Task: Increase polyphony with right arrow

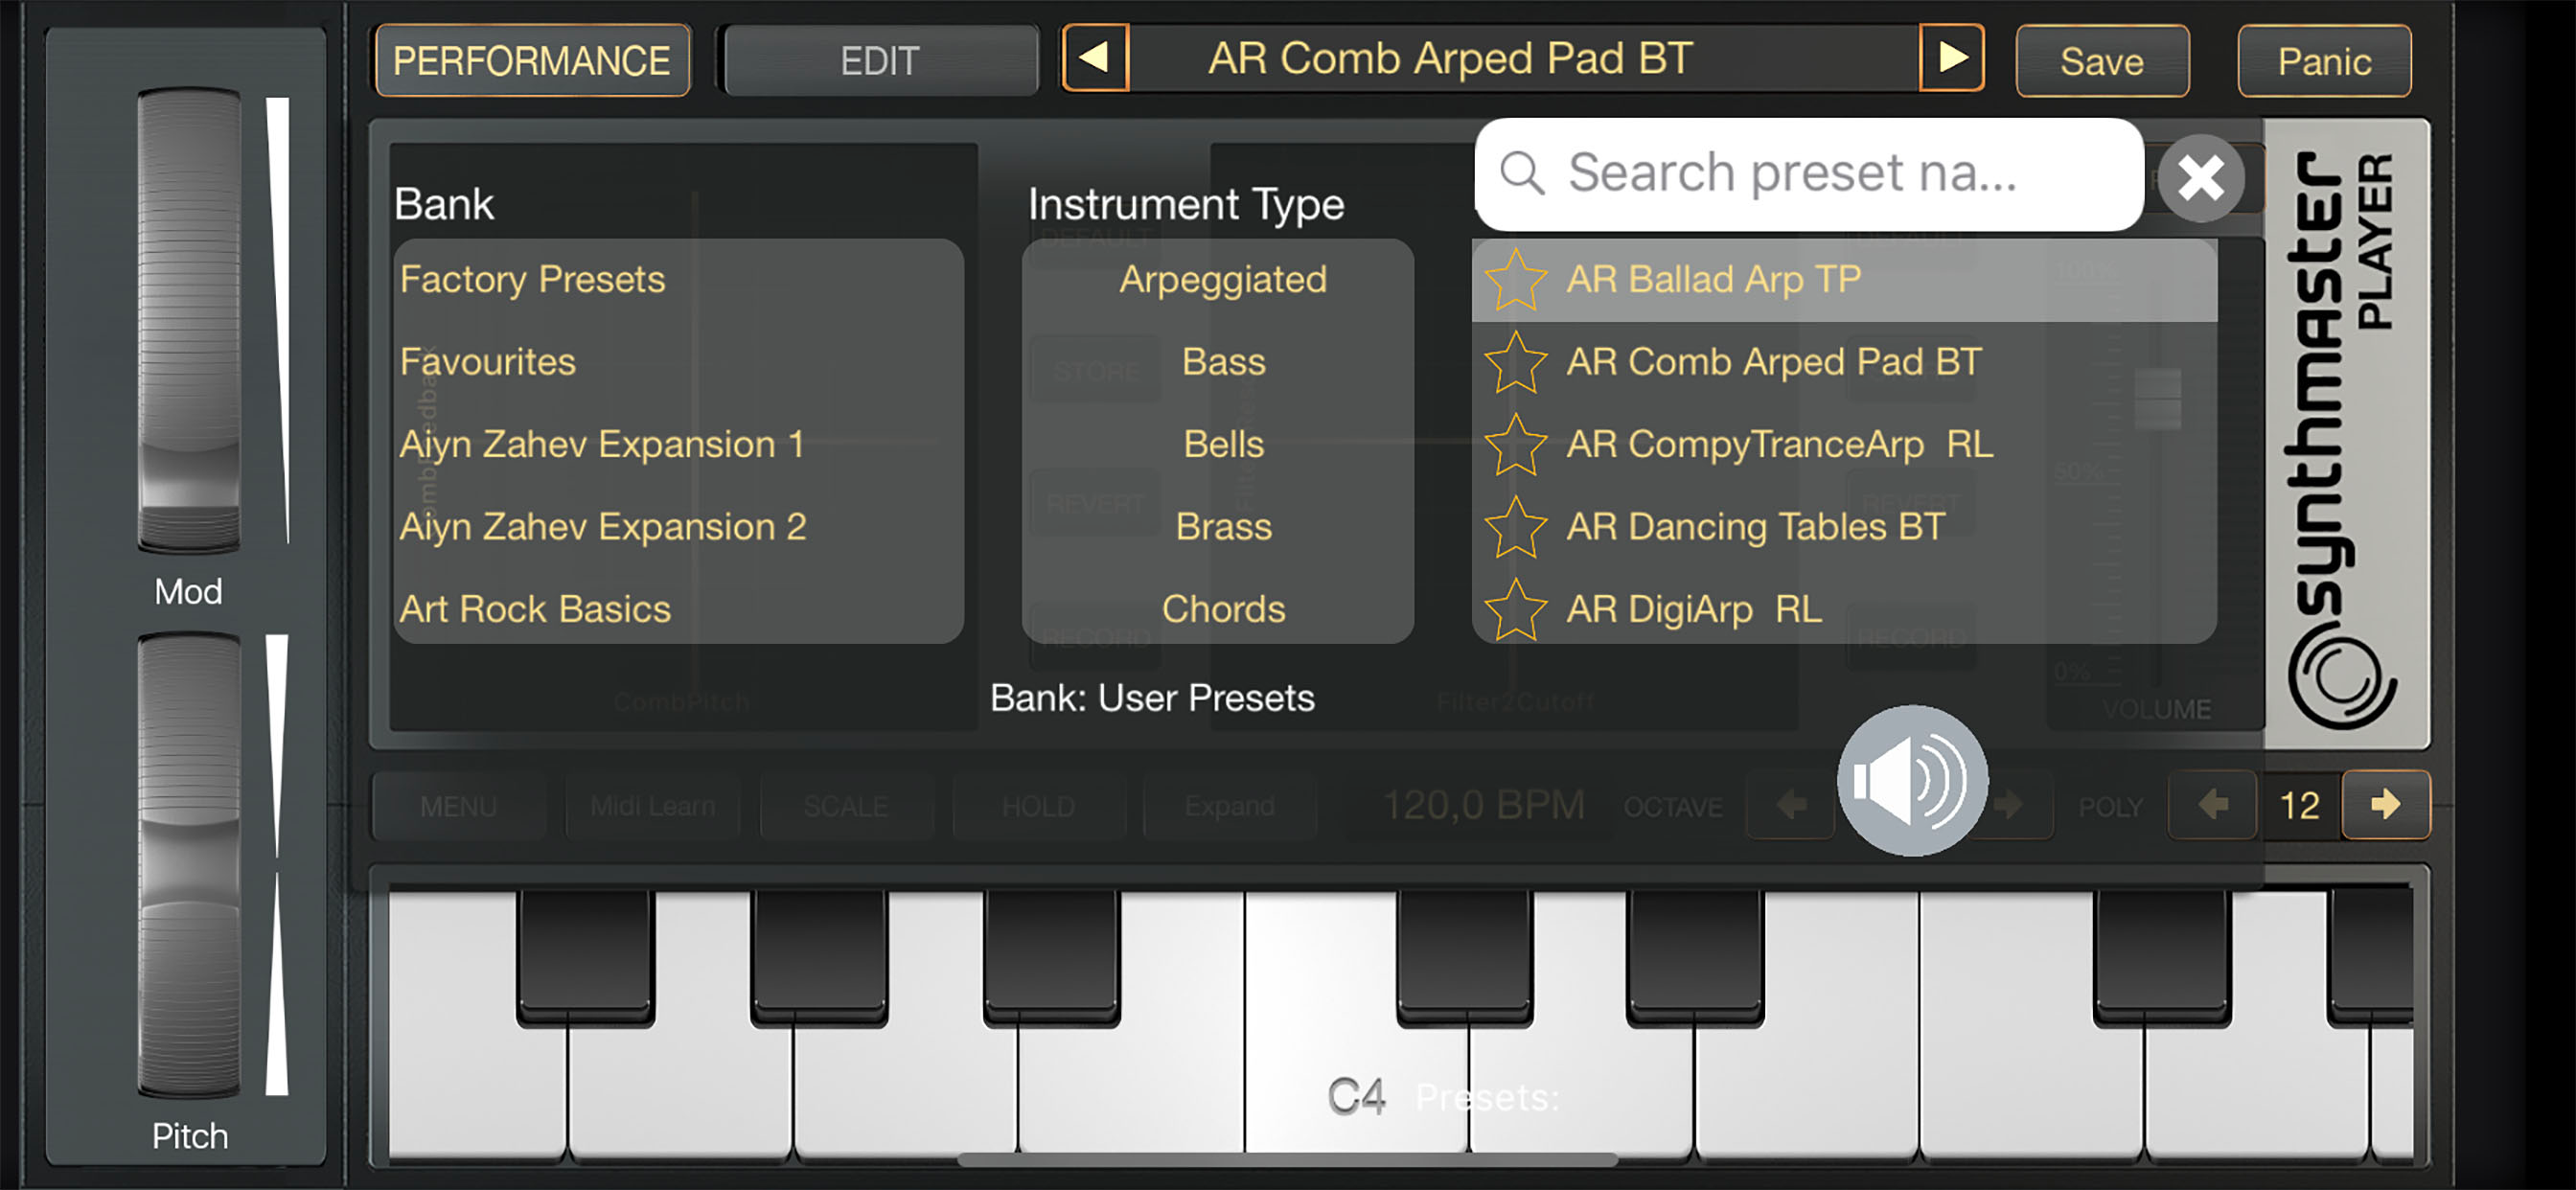Action: pyautogui.click(x=2385, y=805)
